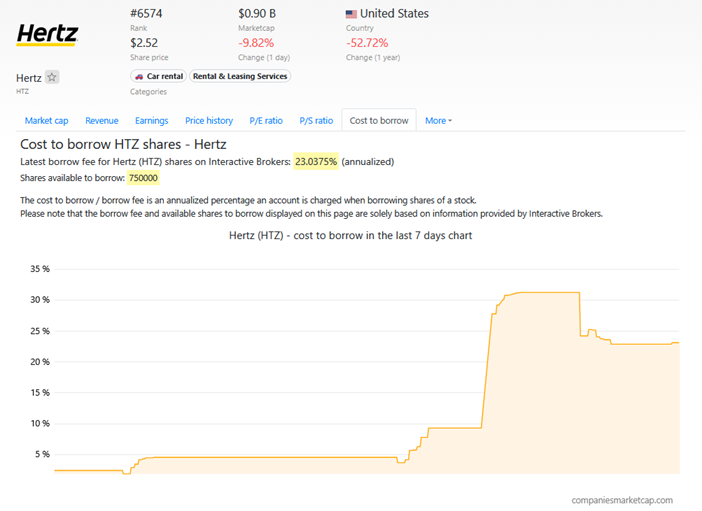Click the Hertz company name beside the star
This screenshot has height=511, width=702.
pos(29,78)
